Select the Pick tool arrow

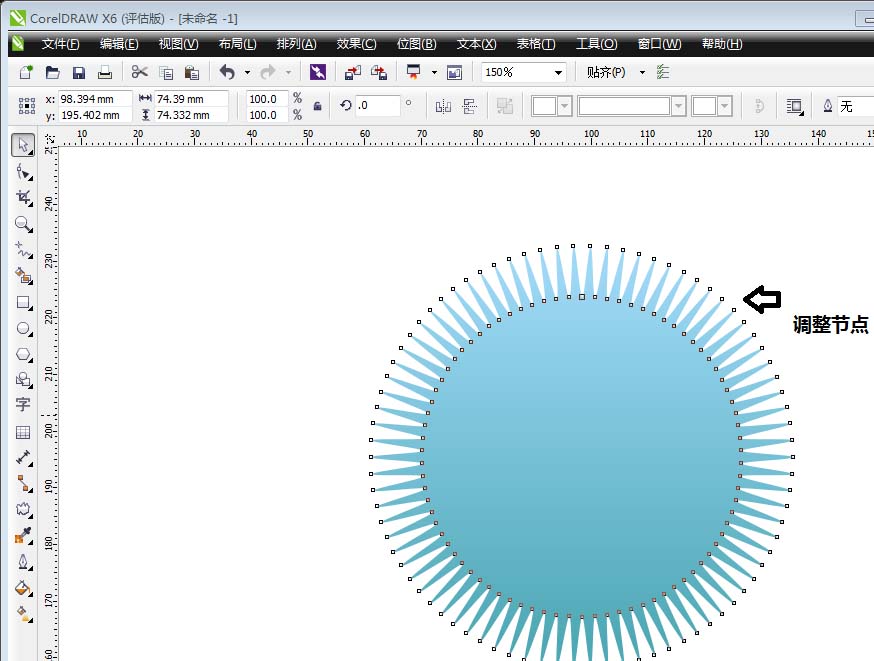click(x=22, y=146)
